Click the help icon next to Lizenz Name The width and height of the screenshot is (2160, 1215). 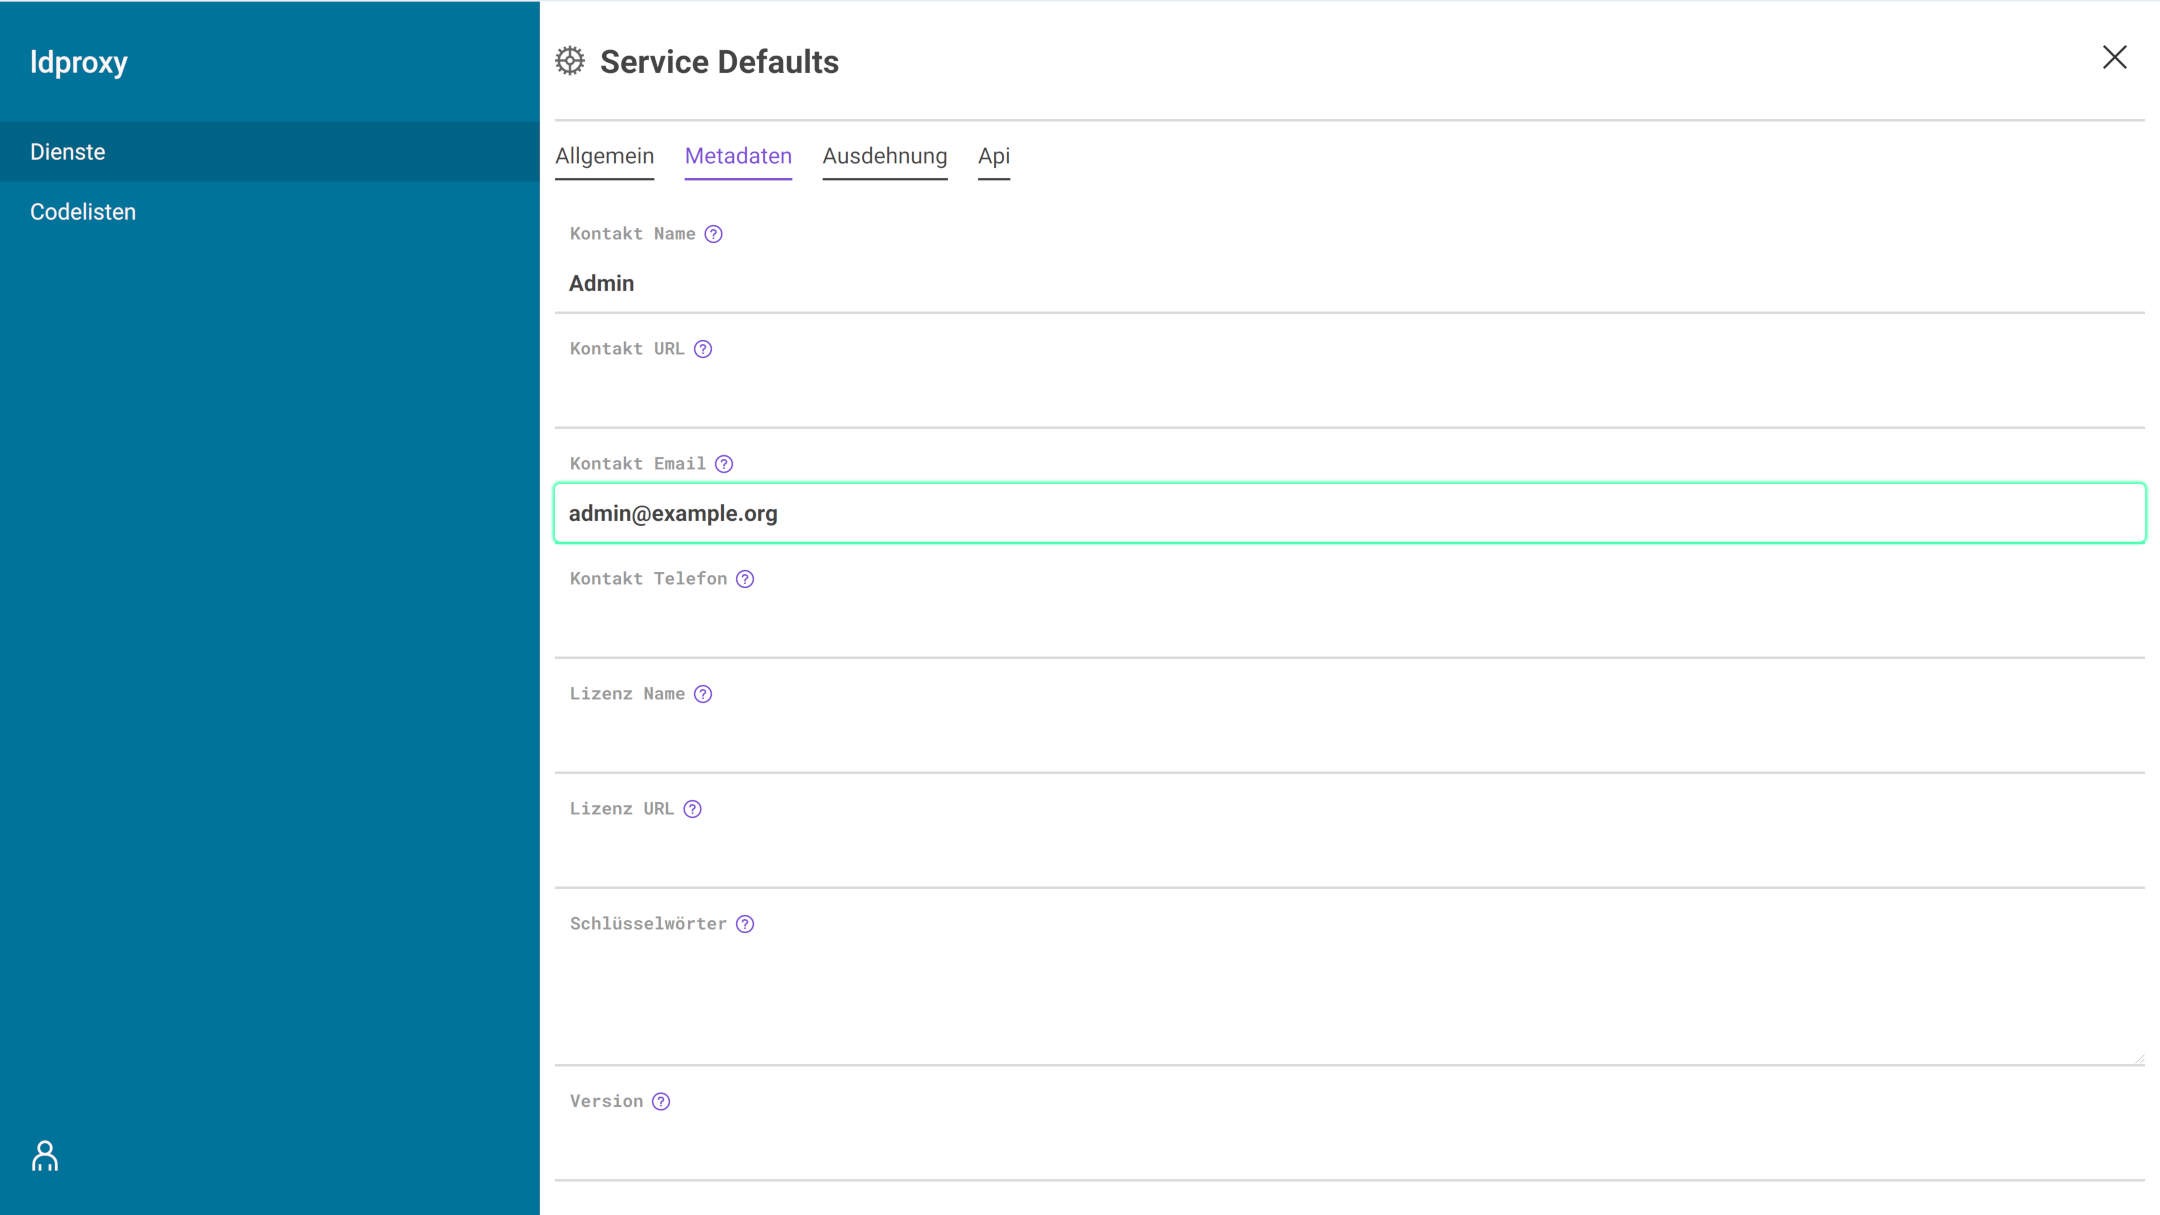703,693
